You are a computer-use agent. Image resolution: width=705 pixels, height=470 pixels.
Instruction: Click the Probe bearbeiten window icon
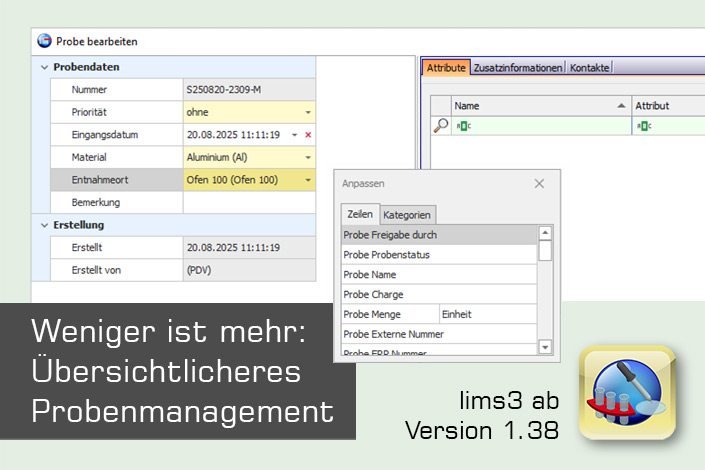click(44, 41)
